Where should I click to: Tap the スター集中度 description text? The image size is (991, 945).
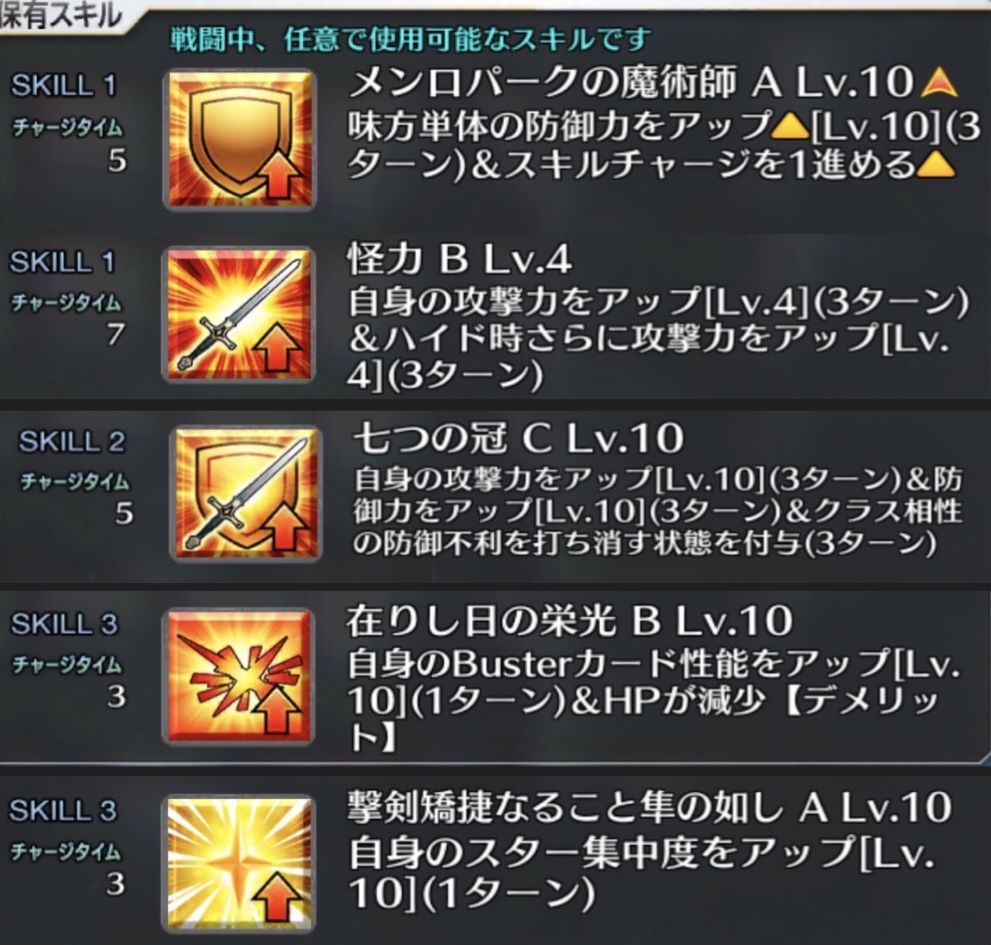click(x=641, y=873)
